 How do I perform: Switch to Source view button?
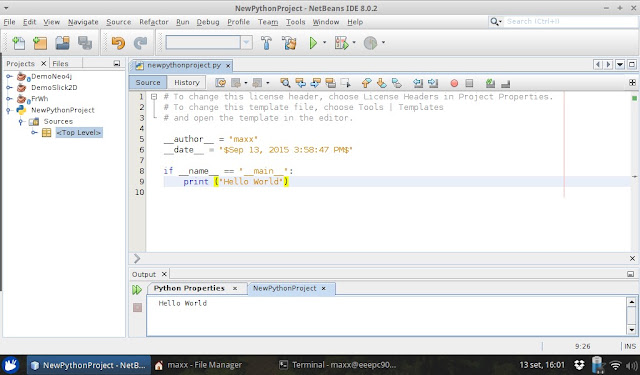pos(148,82)
